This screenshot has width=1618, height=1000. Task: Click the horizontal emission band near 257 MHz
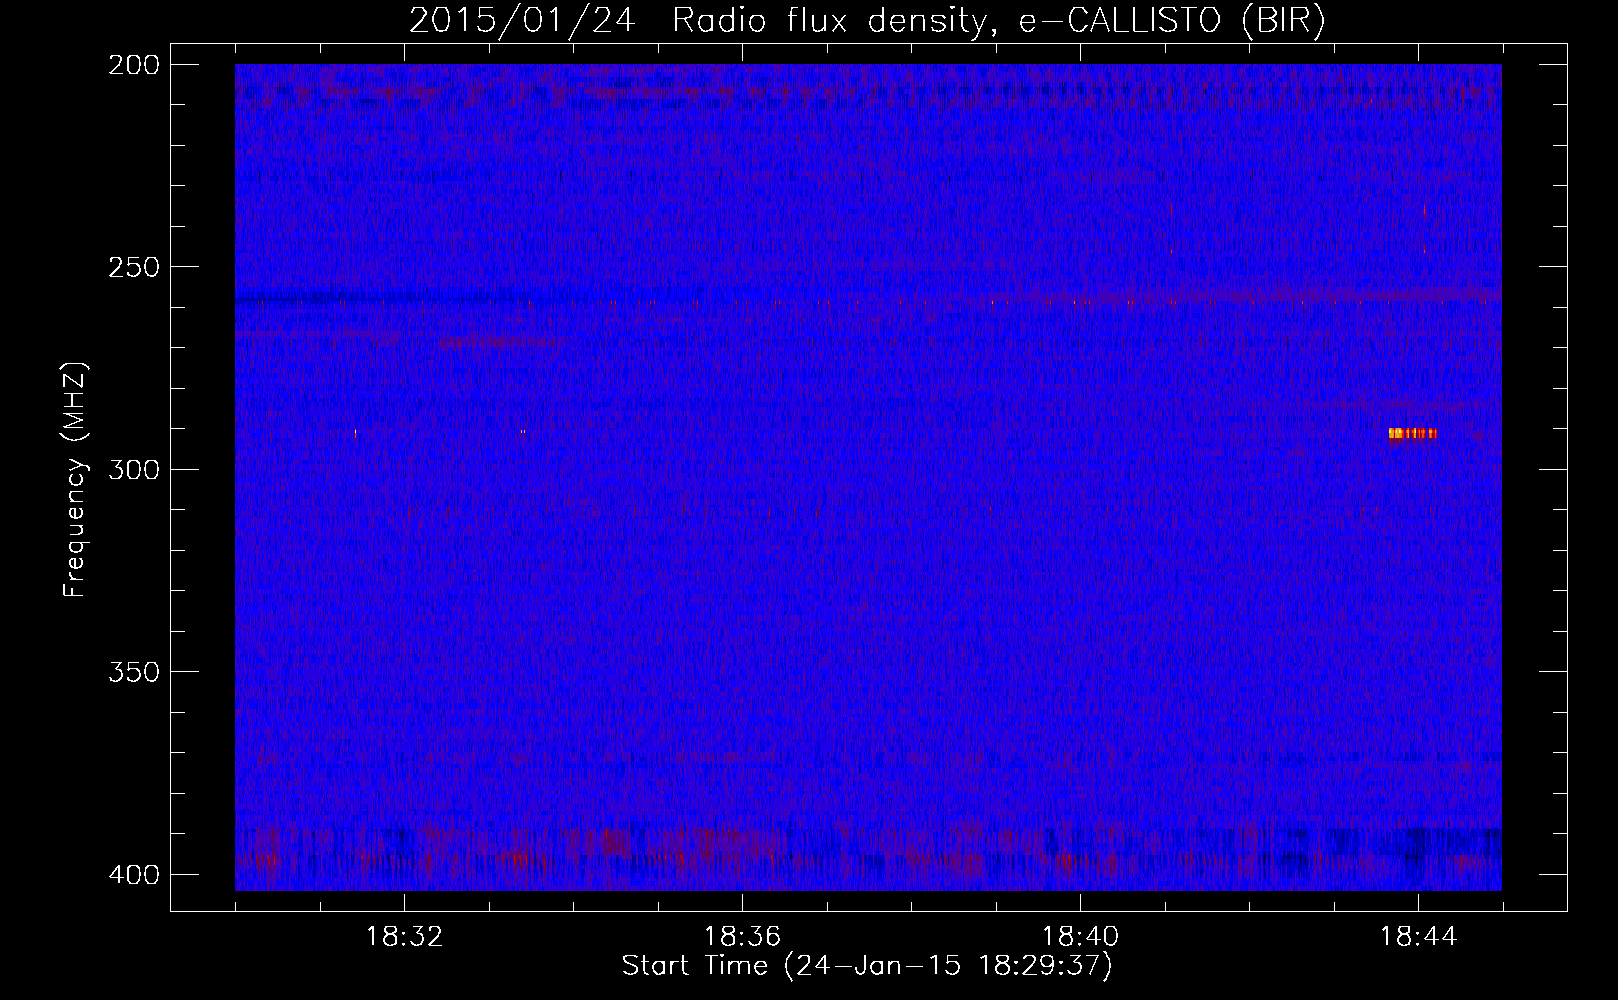pos(868,298)
